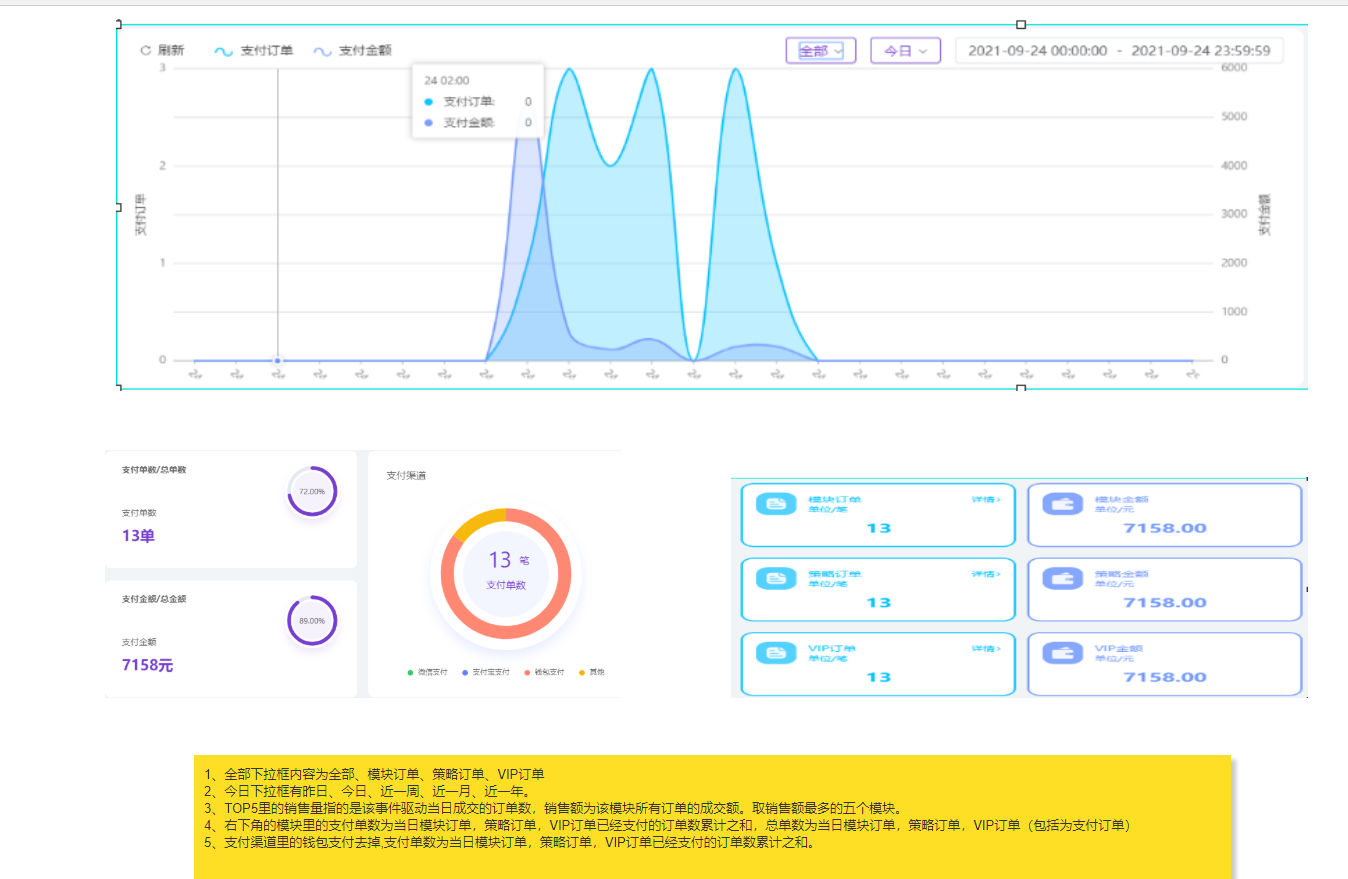Click the 模块订单 card icon
Image resolution: width=1348 pixels, height=879 pixels.
point(775,505)
